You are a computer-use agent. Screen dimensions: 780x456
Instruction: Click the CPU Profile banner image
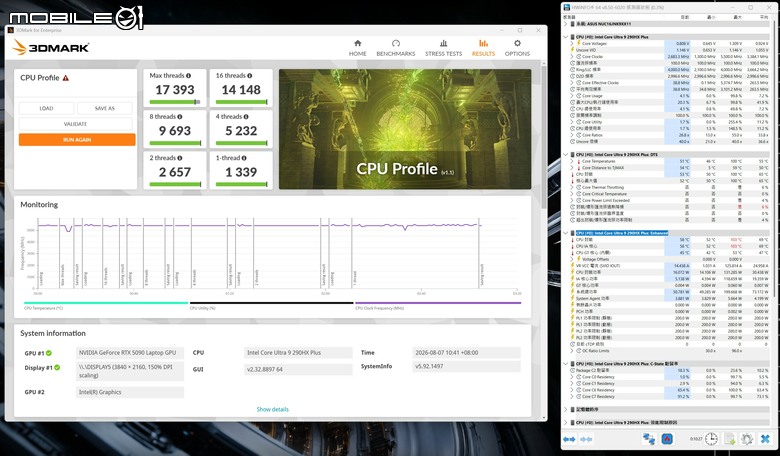[x=405, y=129]
